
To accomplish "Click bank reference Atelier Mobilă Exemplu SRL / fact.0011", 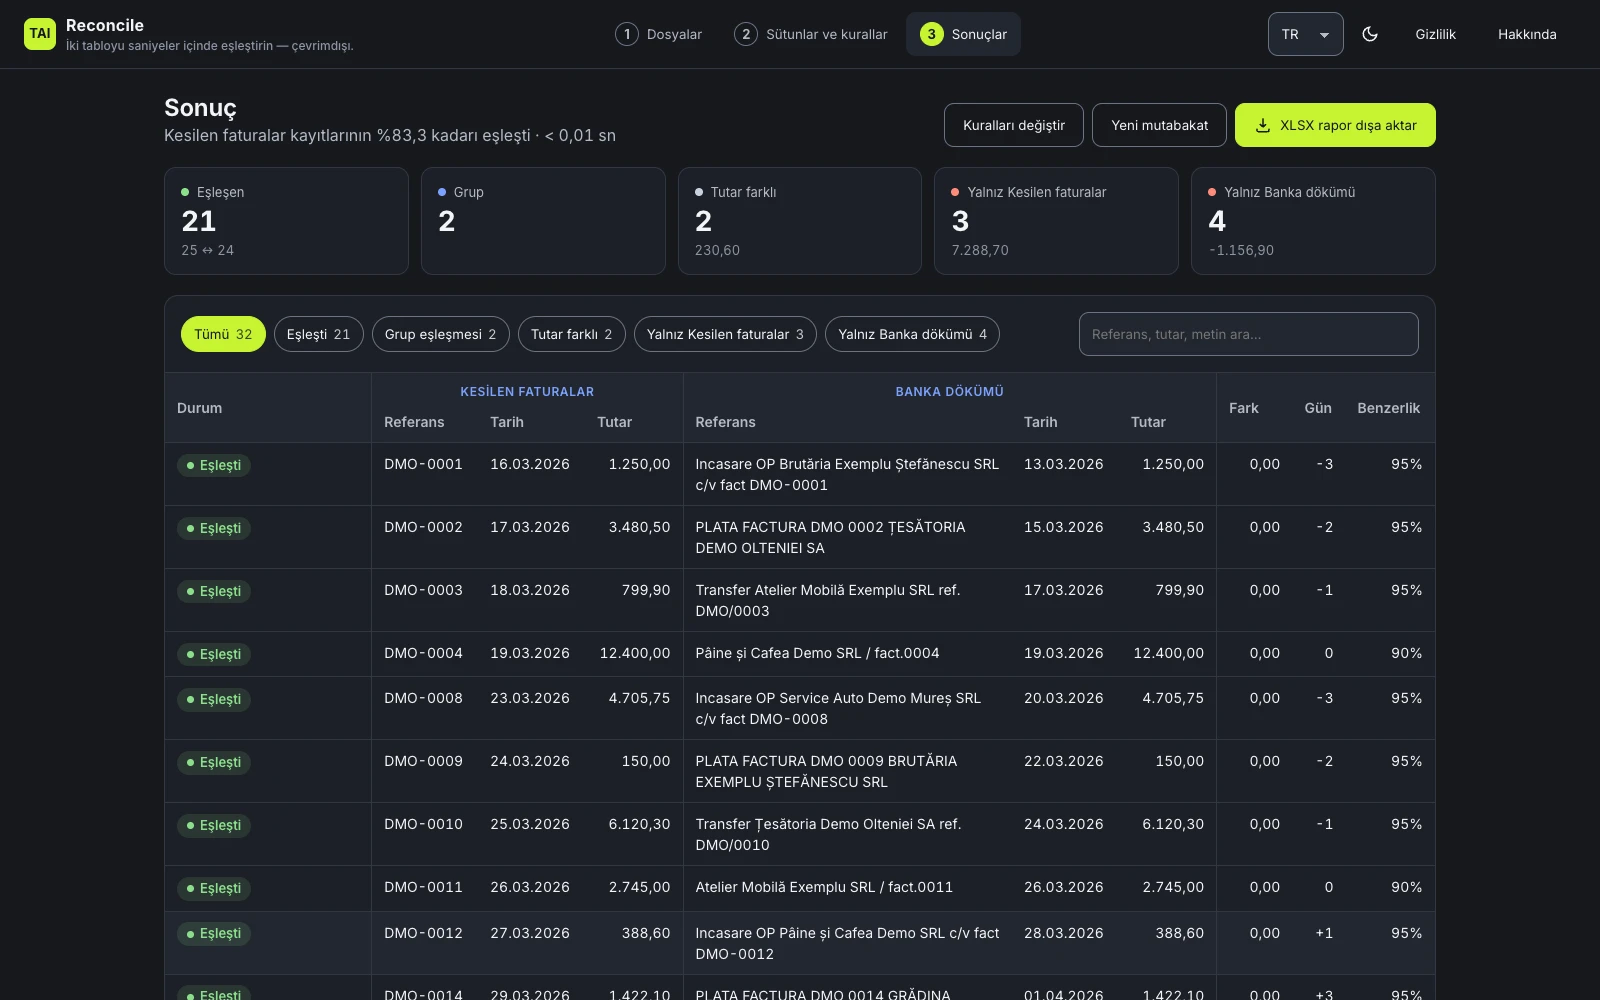I will pyautogui.click(x=824, y=887).
